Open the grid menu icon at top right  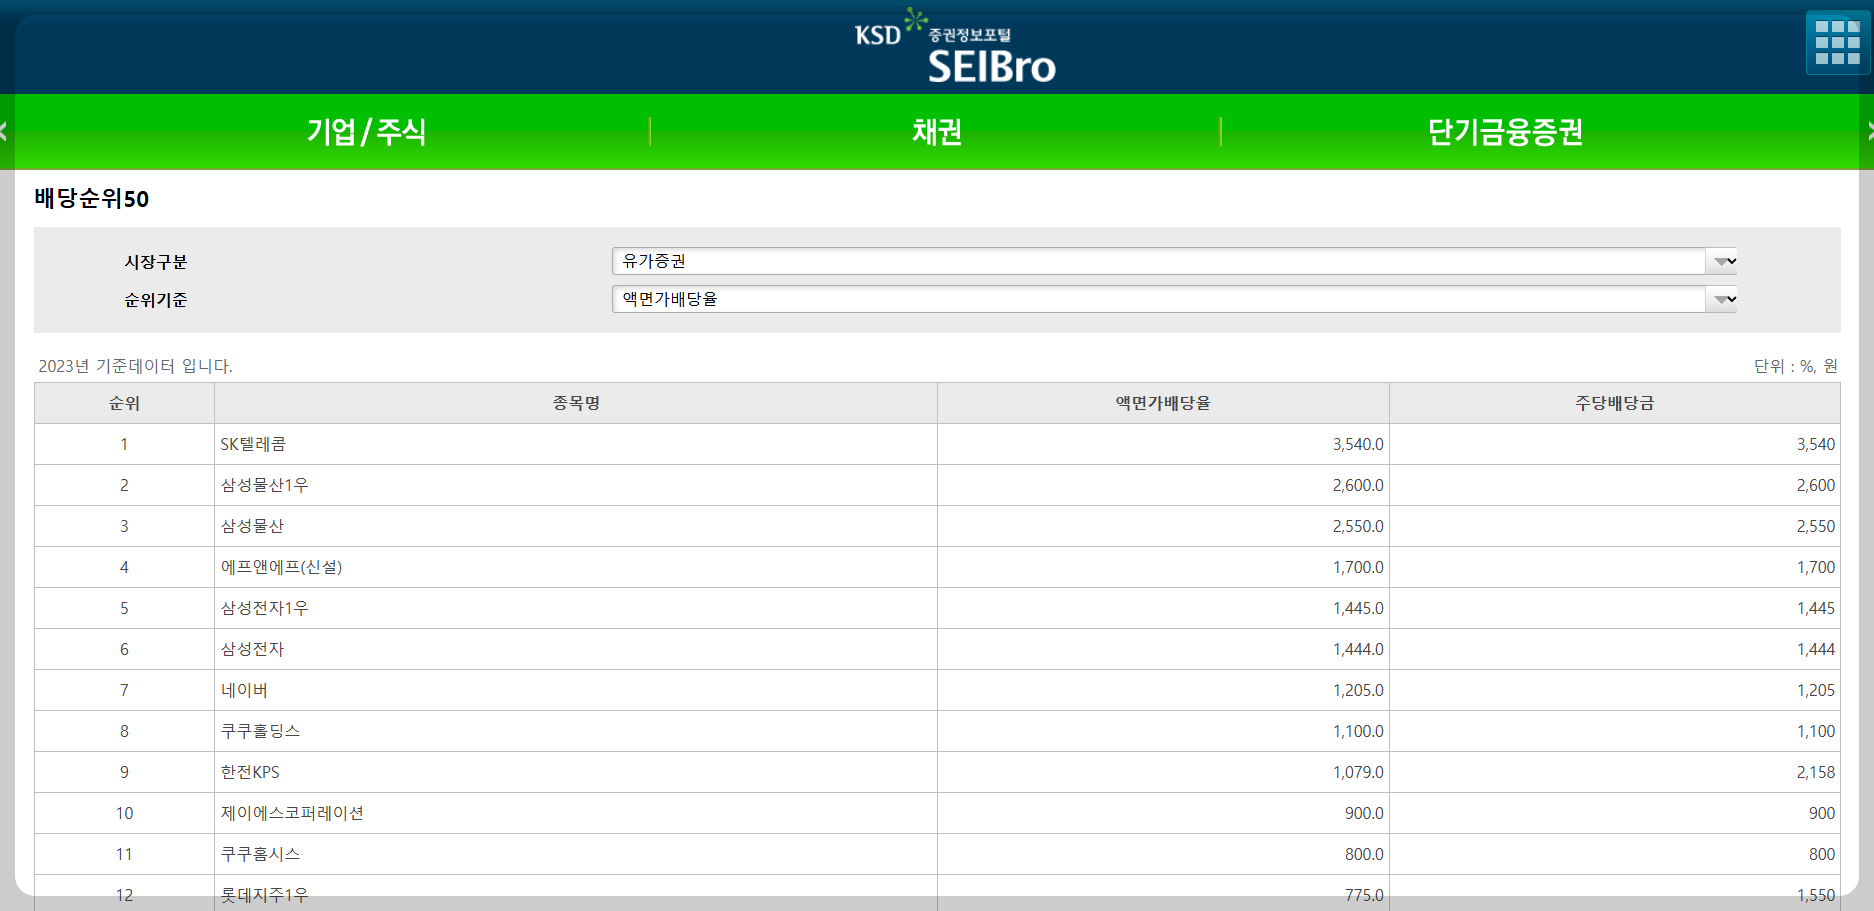[x=1838, y=43]
